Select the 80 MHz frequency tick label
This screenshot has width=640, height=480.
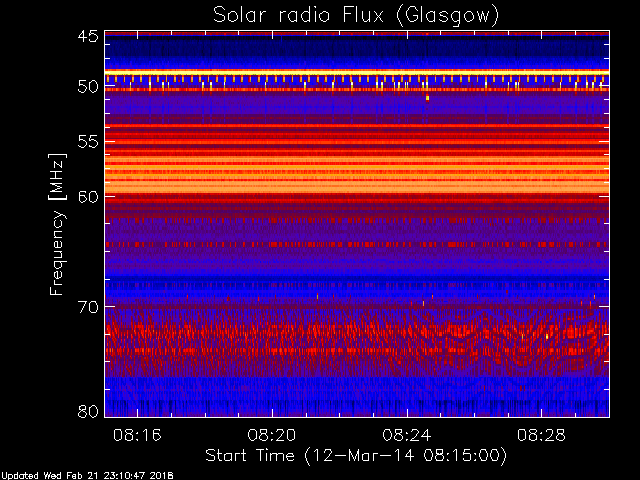click(x=87, y=411)
